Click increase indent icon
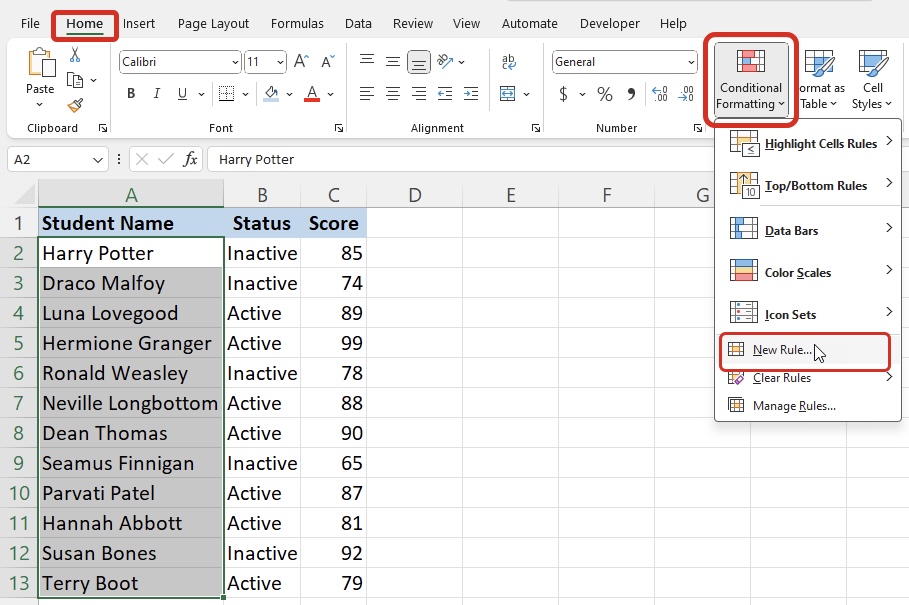This screenshot has width=909, height=605. pos(471,93)
